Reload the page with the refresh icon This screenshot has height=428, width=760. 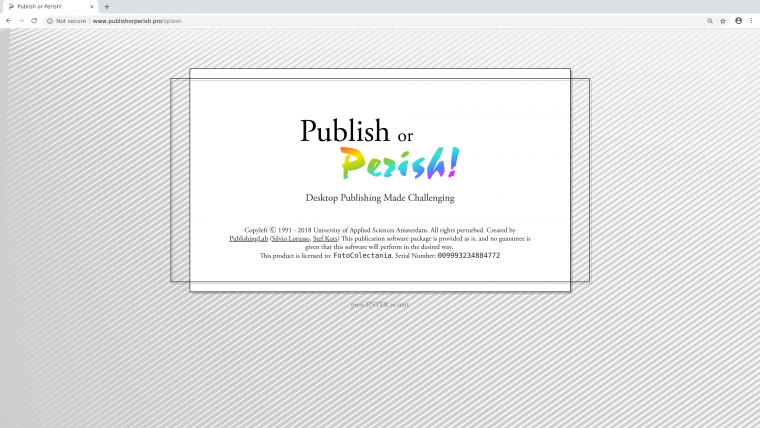coord(34,20)
